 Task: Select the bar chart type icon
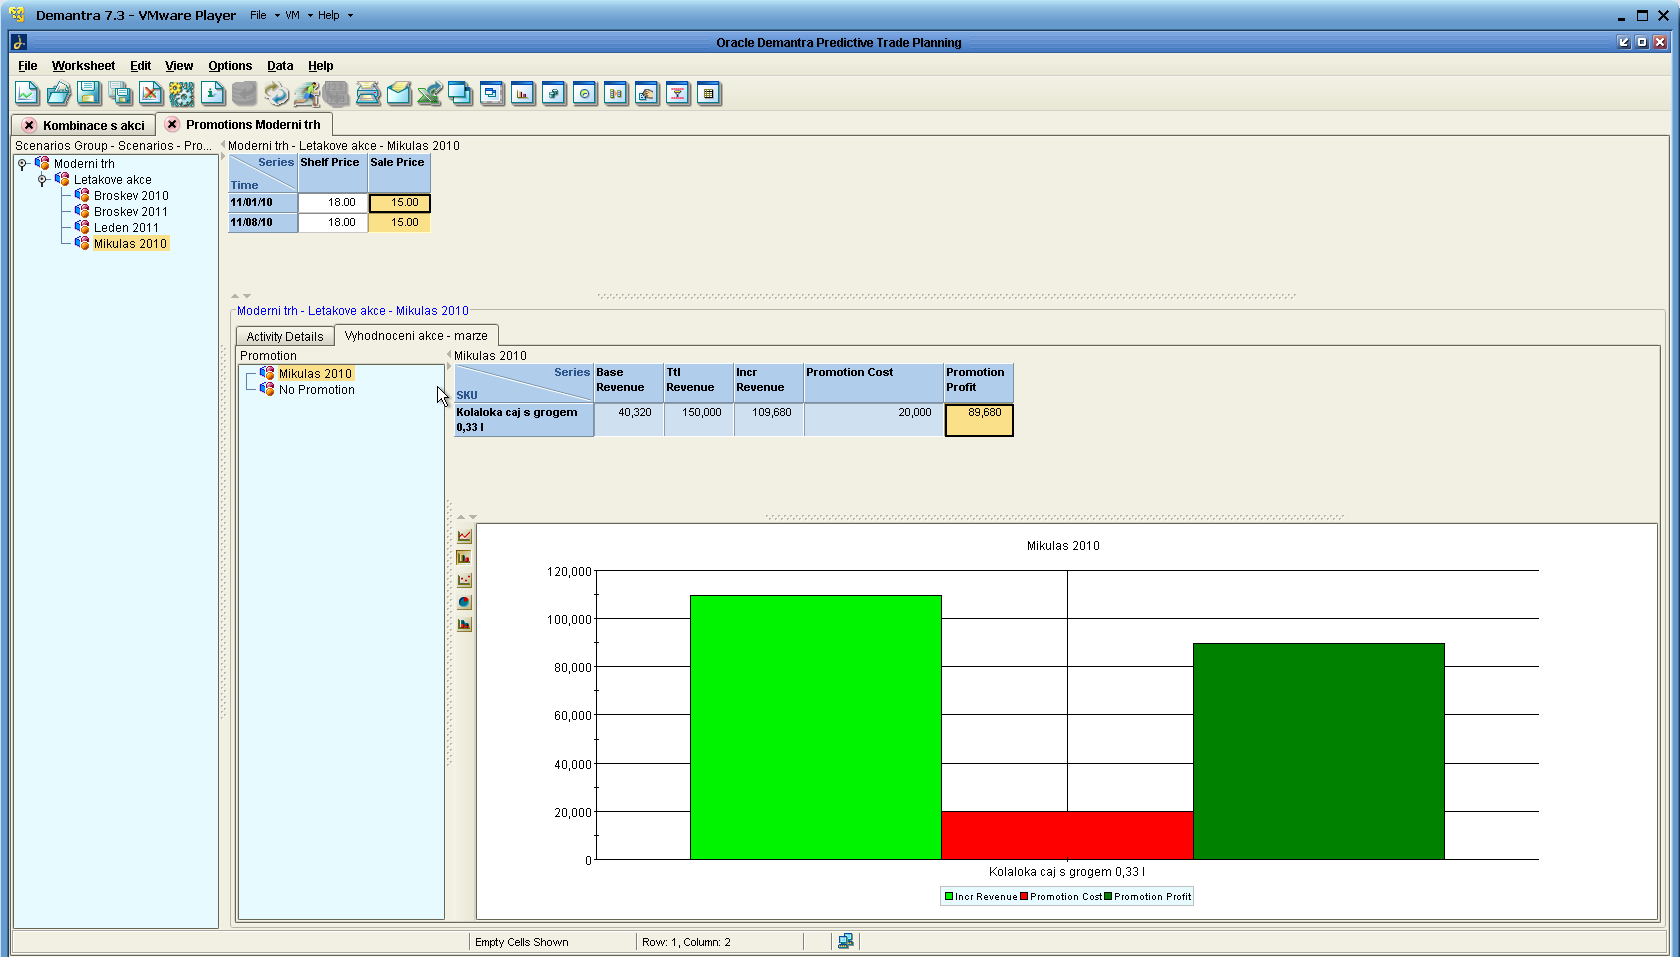coord(464,558)
